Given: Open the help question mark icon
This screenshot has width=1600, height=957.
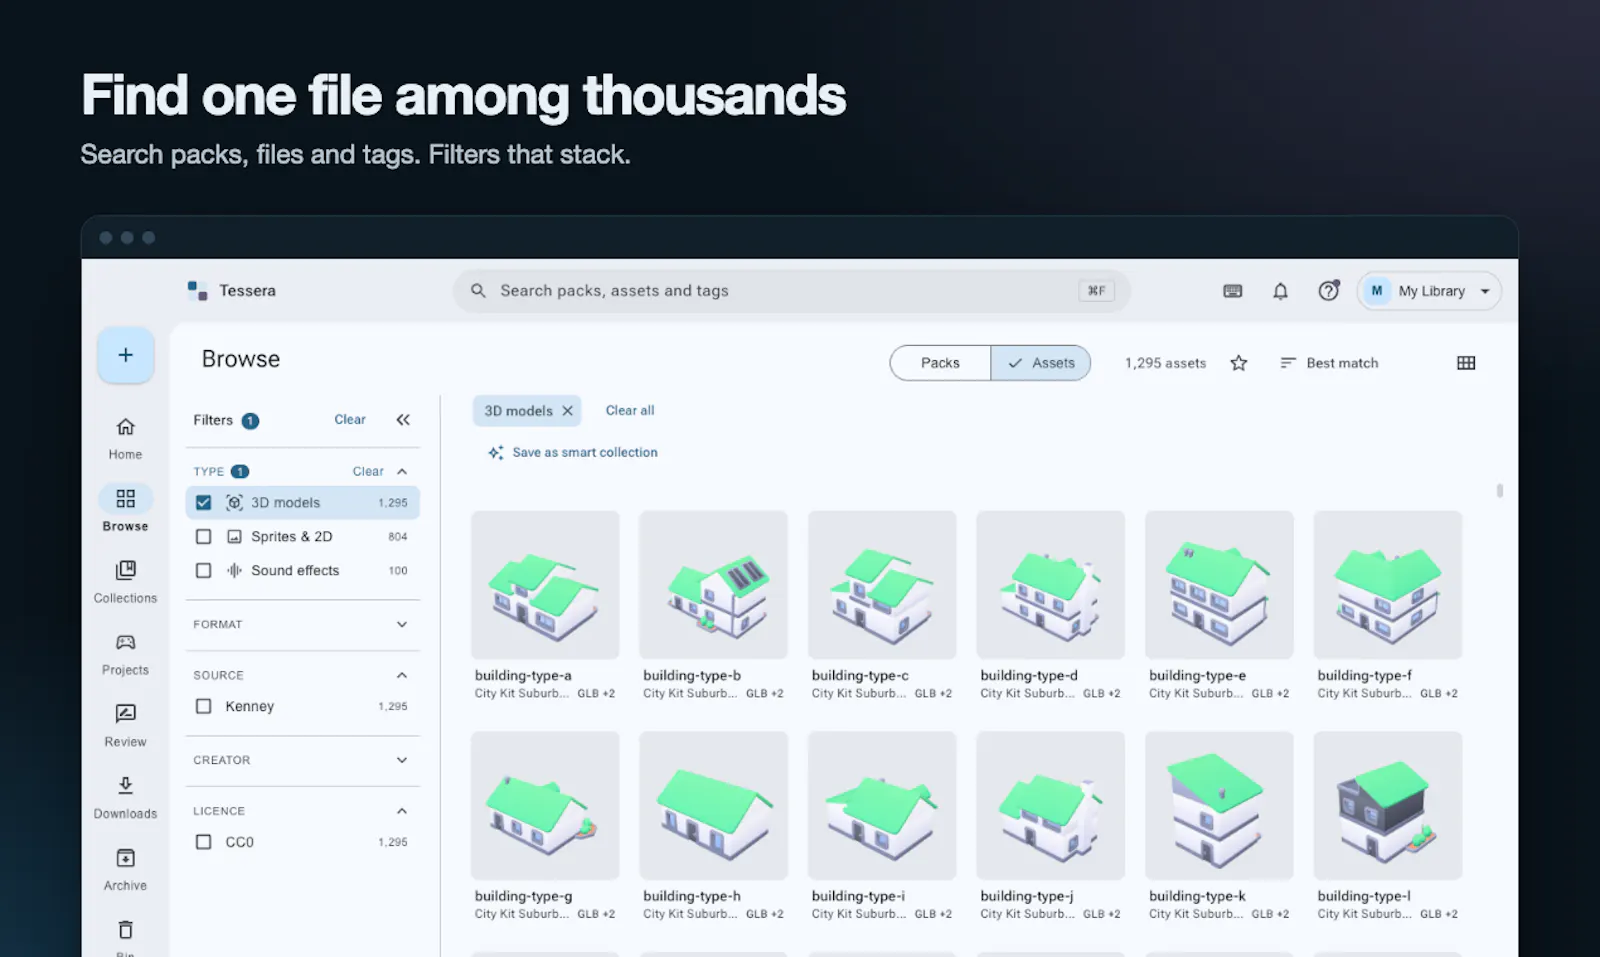Looking at the screenshot, I should point(1328,291).
